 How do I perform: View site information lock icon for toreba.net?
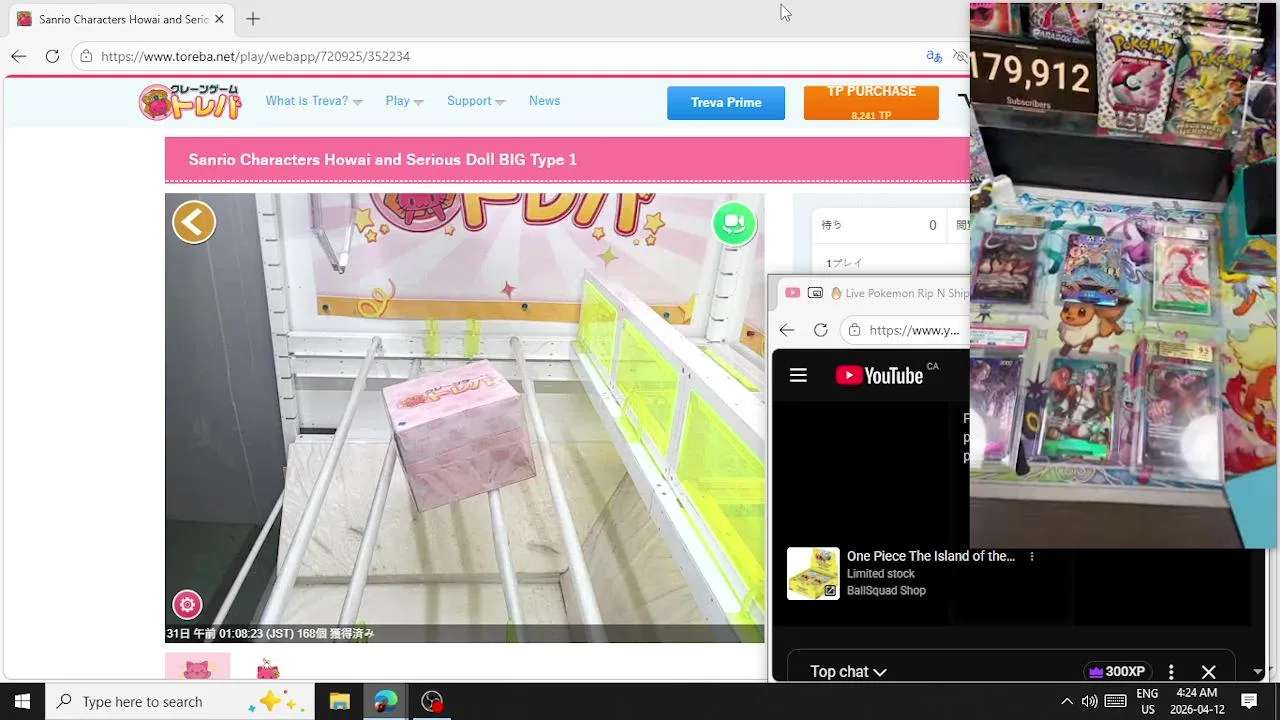(x=86, y=56)
